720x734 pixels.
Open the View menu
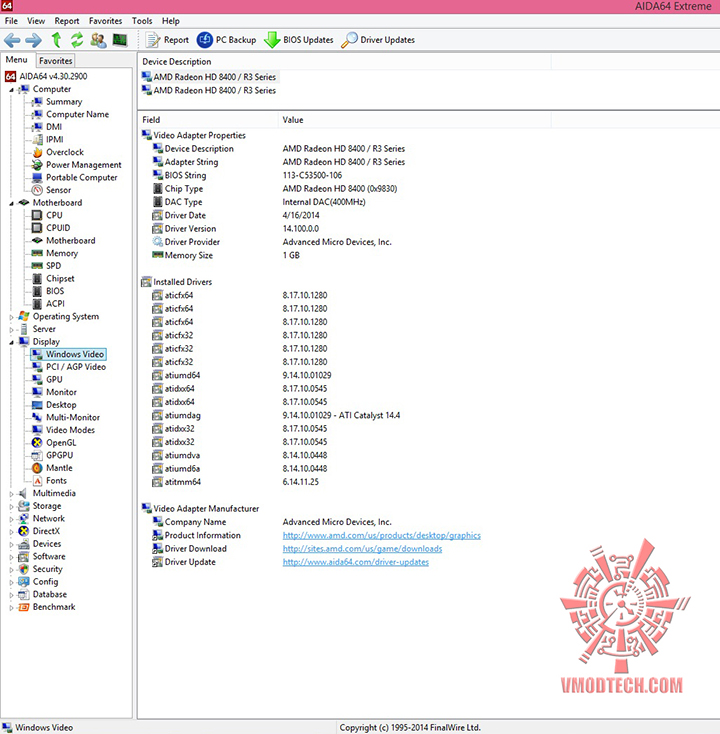pos(36,21)
